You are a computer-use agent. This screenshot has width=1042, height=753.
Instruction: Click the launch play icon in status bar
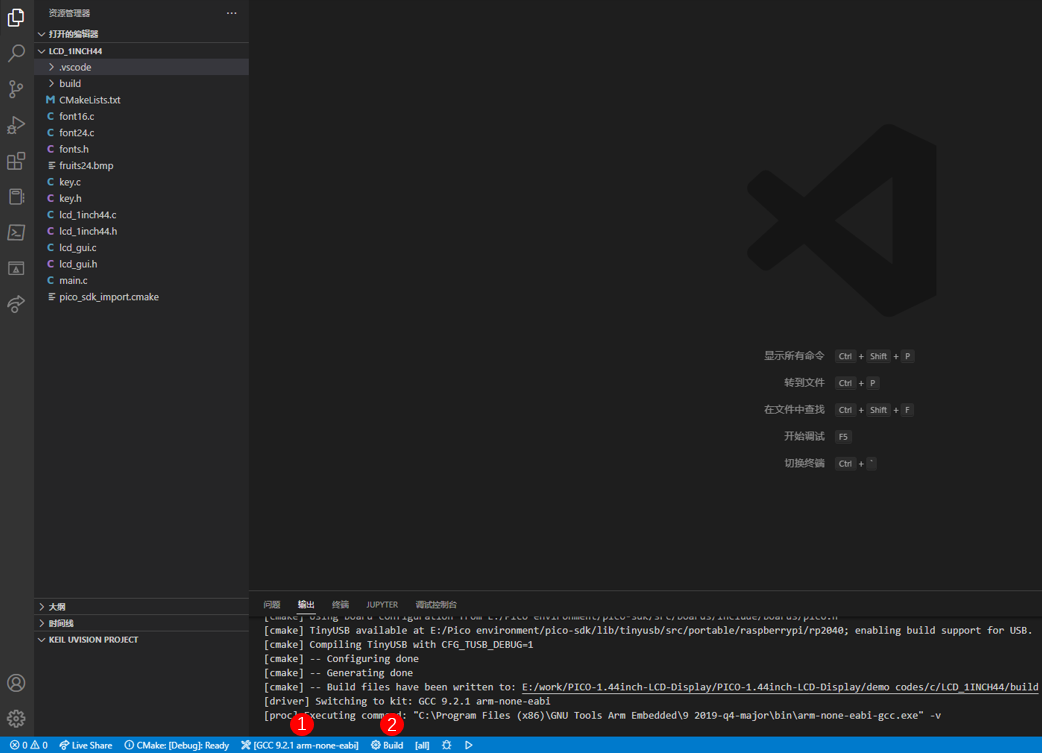[x=469, y=745]
